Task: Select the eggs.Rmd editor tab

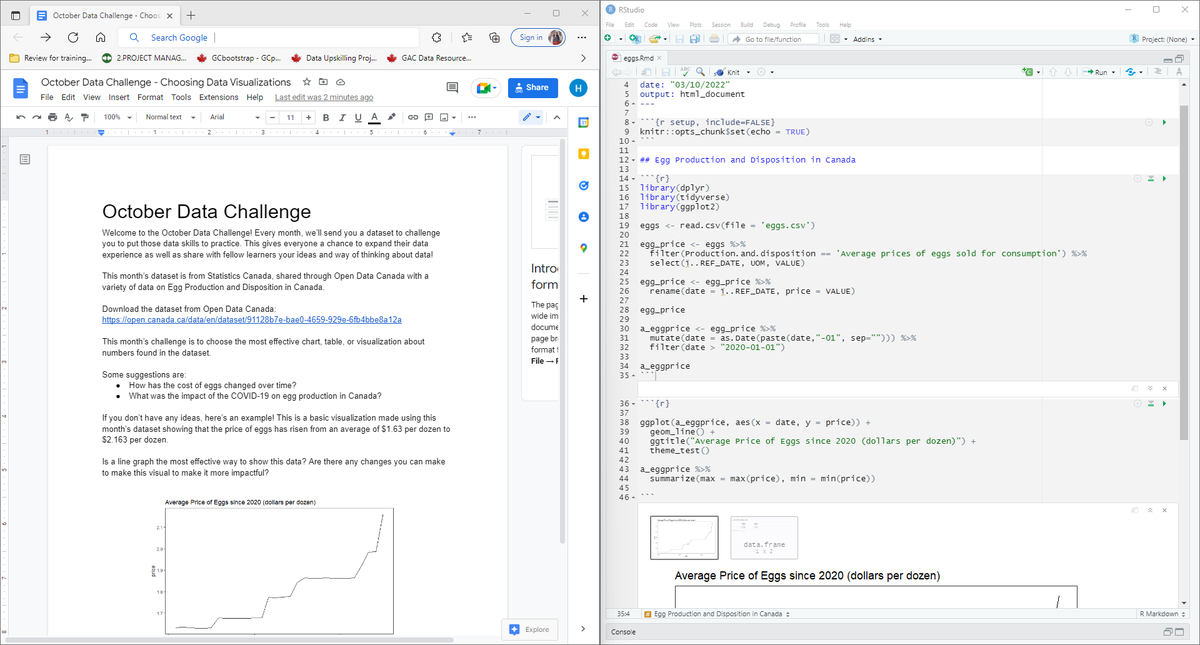Action: click(637, 59)
